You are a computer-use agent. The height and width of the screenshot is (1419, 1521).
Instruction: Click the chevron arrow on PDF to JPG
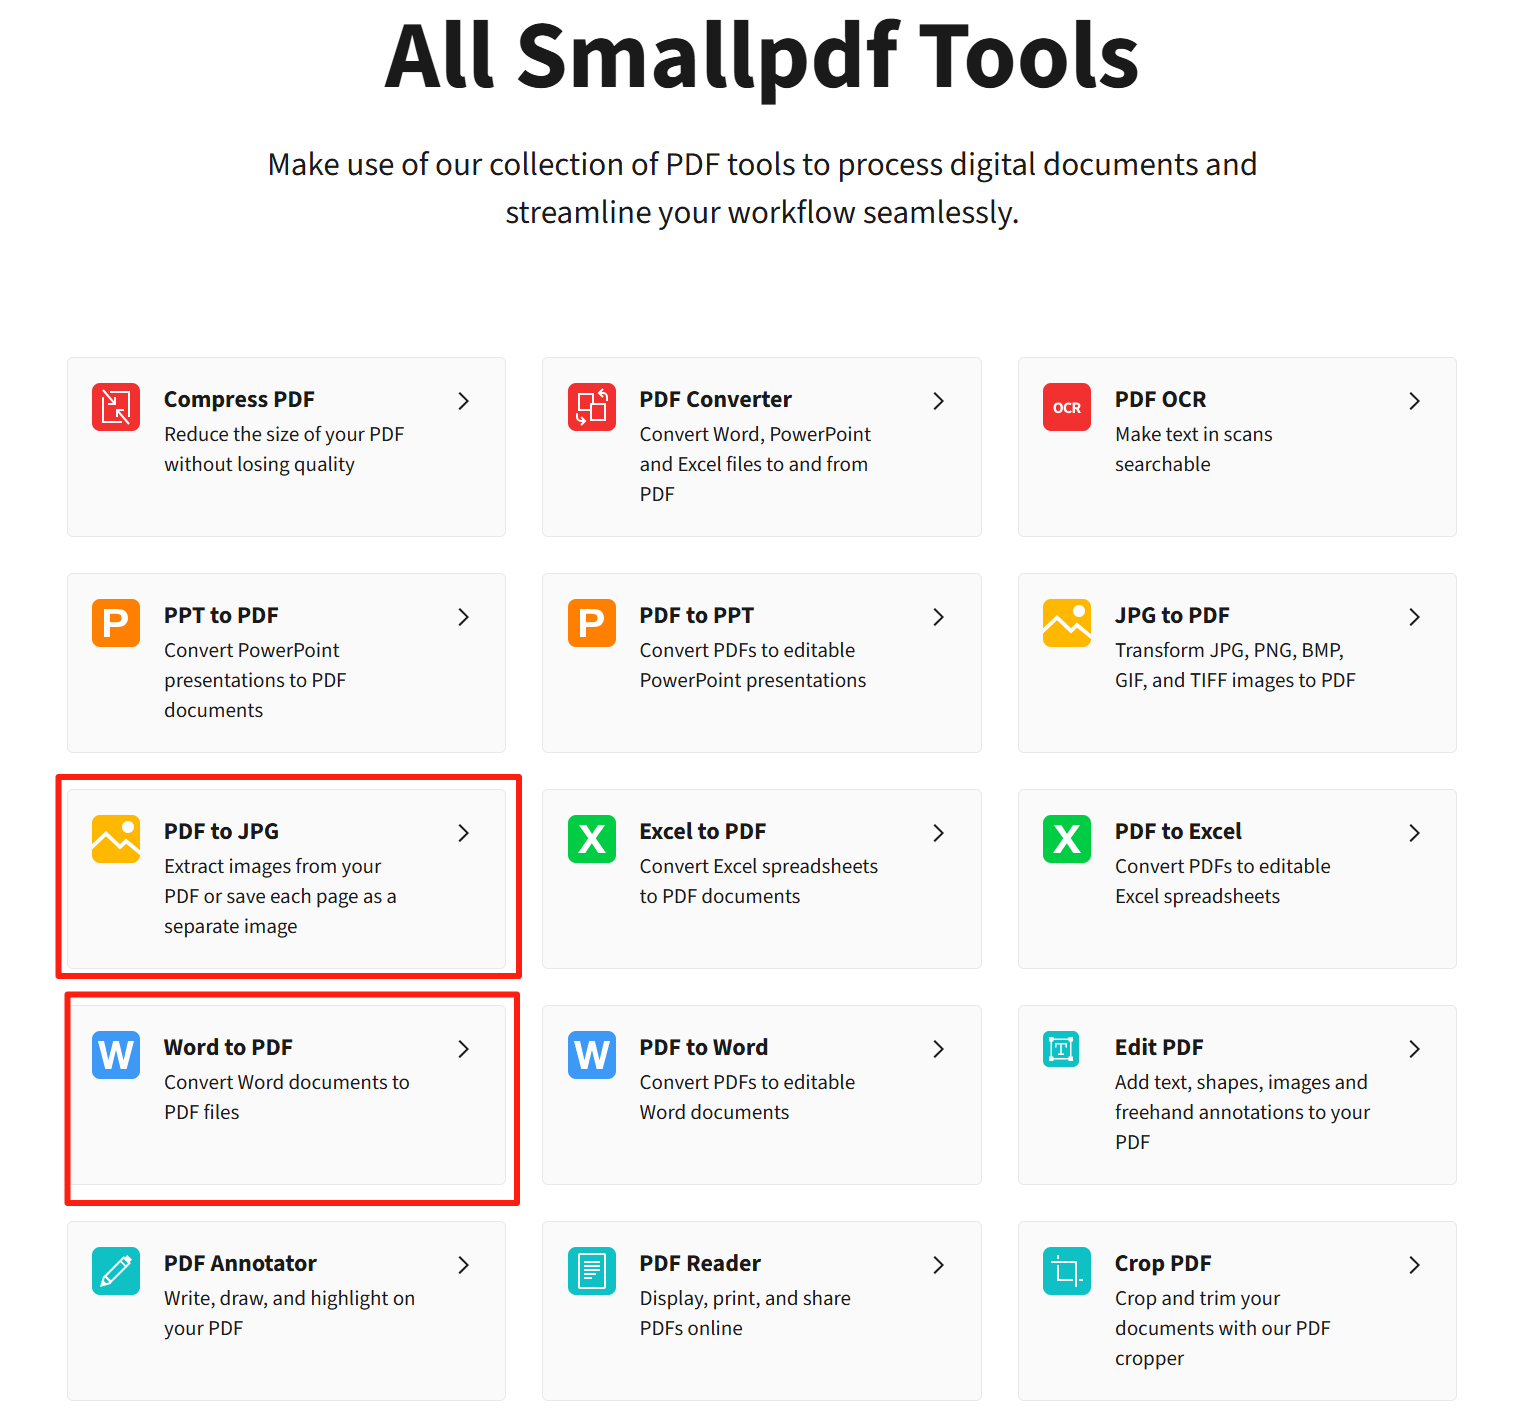point(463,833)
